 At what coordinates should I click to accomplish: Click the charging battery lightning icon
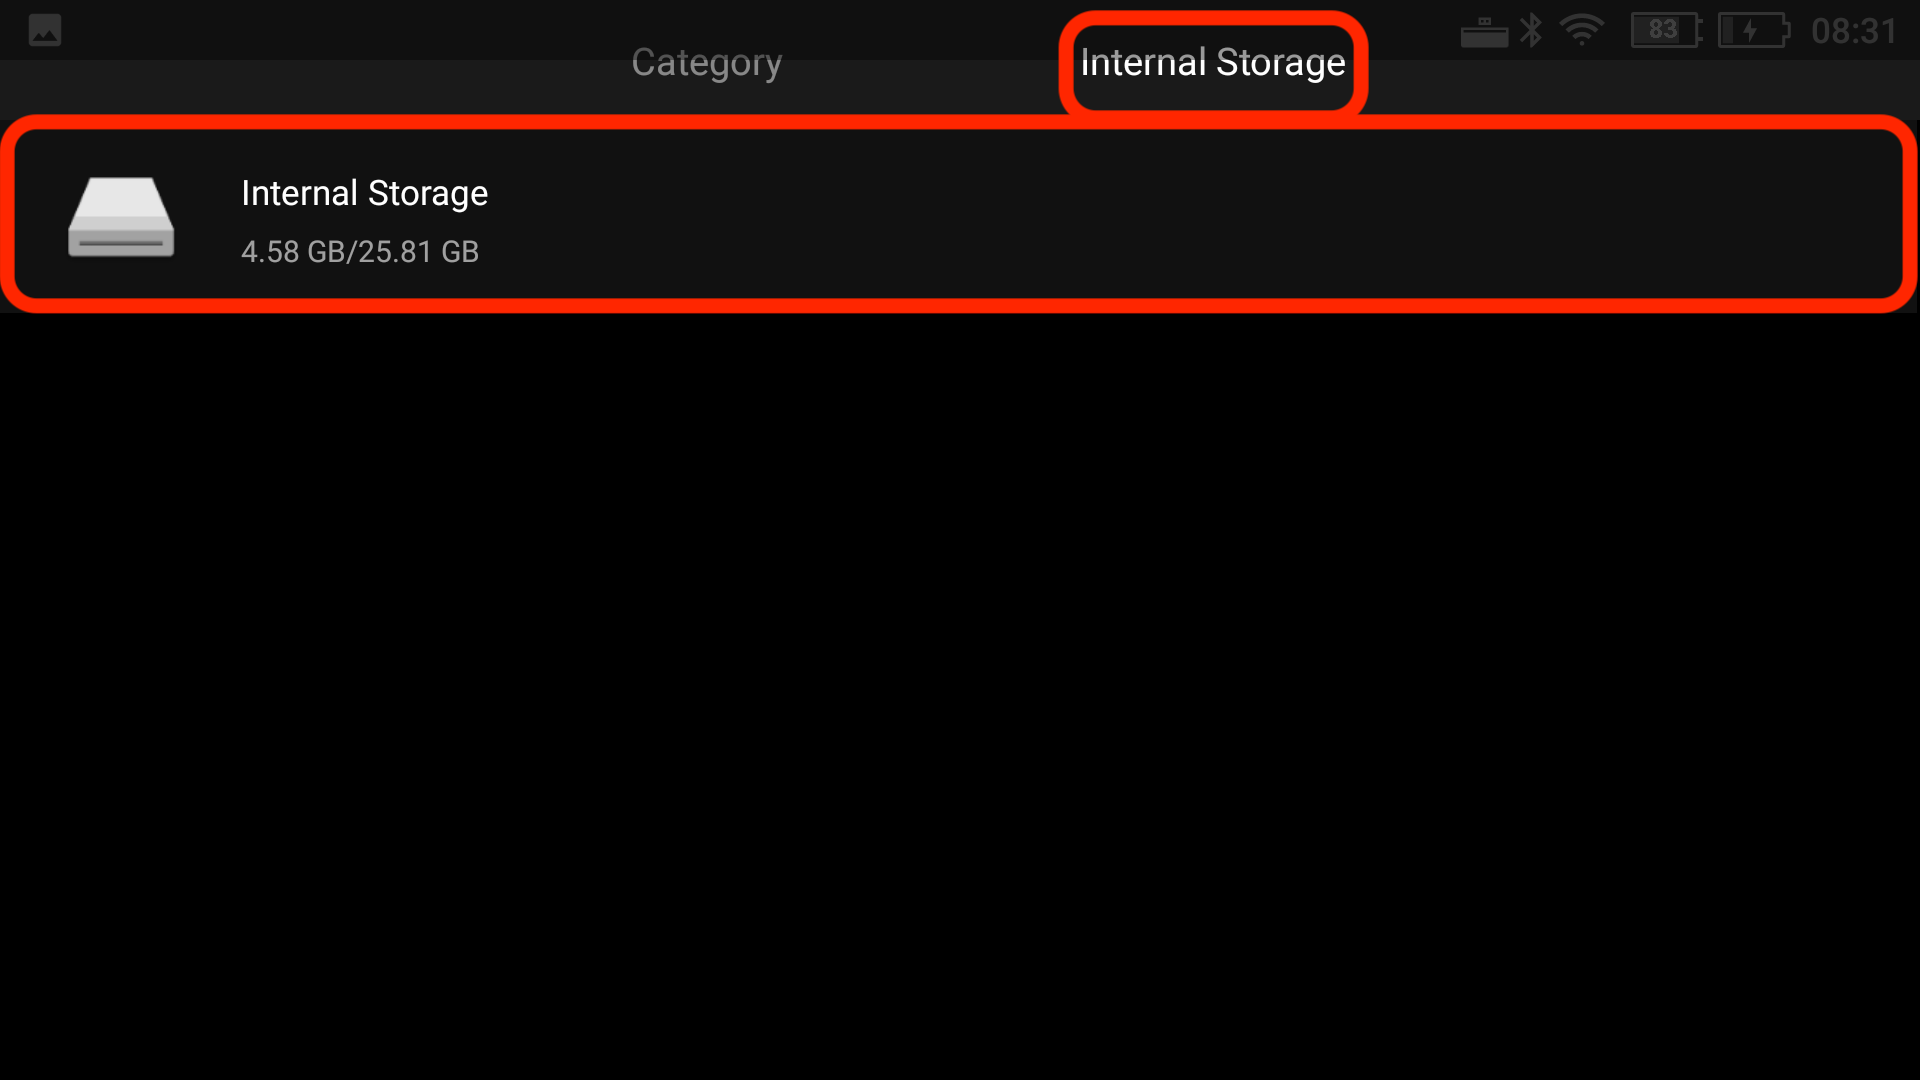[x=1752, y=30]
